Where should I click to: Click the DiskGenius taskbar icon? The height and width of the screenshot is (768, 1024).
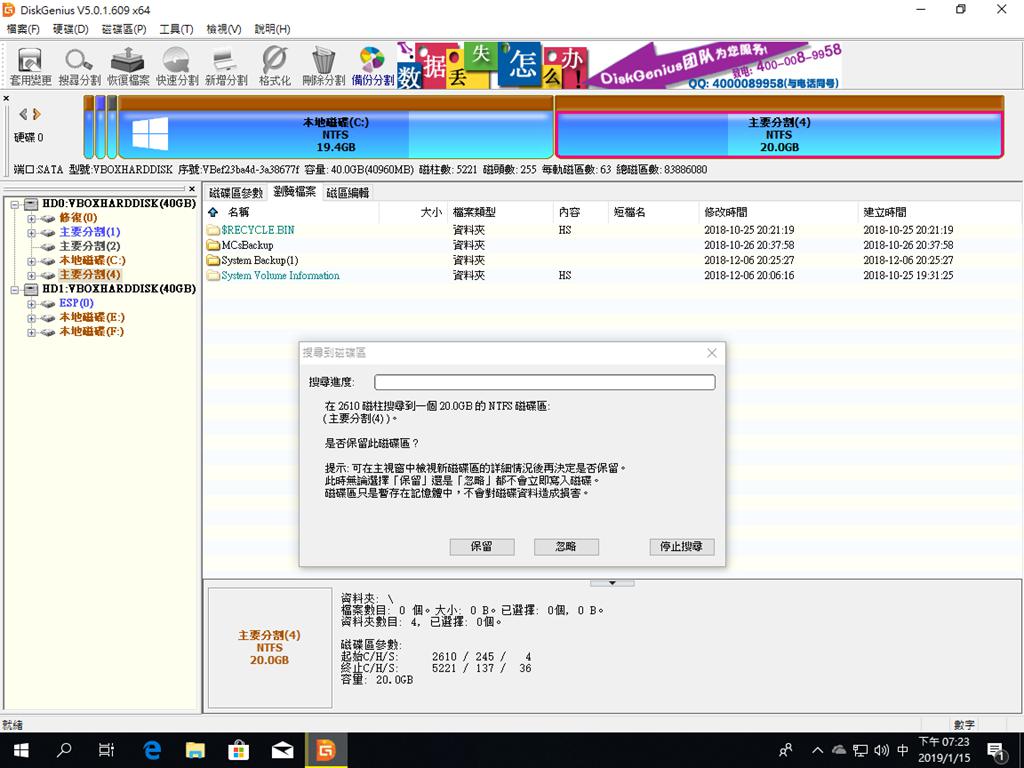click(325, 750)
